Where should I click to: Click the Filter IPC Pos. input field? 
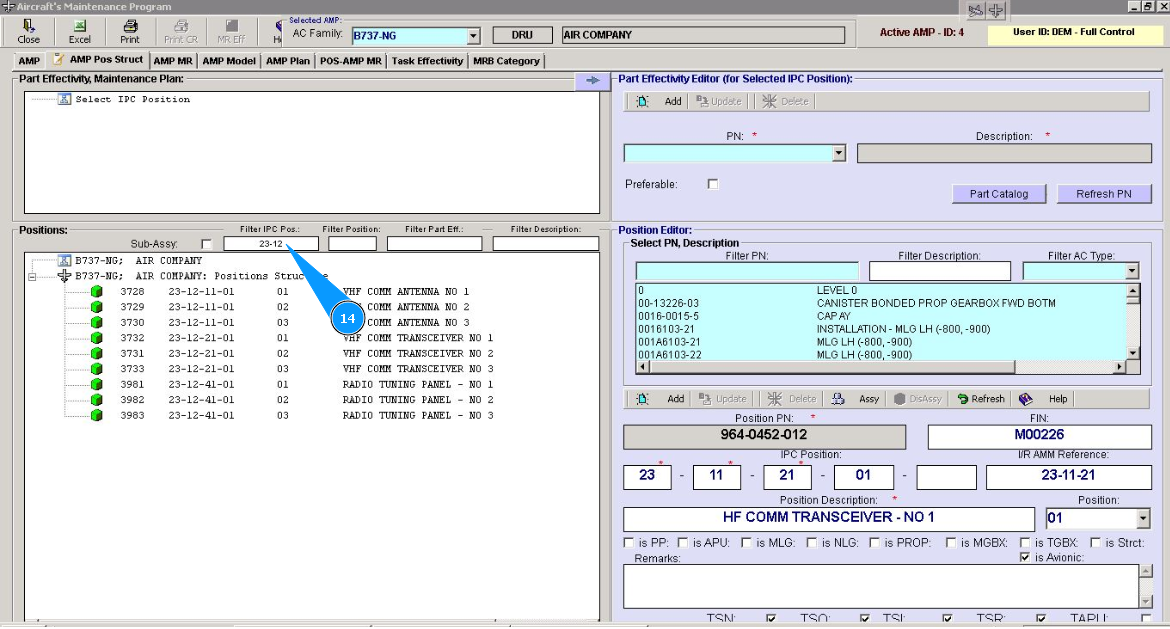tap(270, 244)
